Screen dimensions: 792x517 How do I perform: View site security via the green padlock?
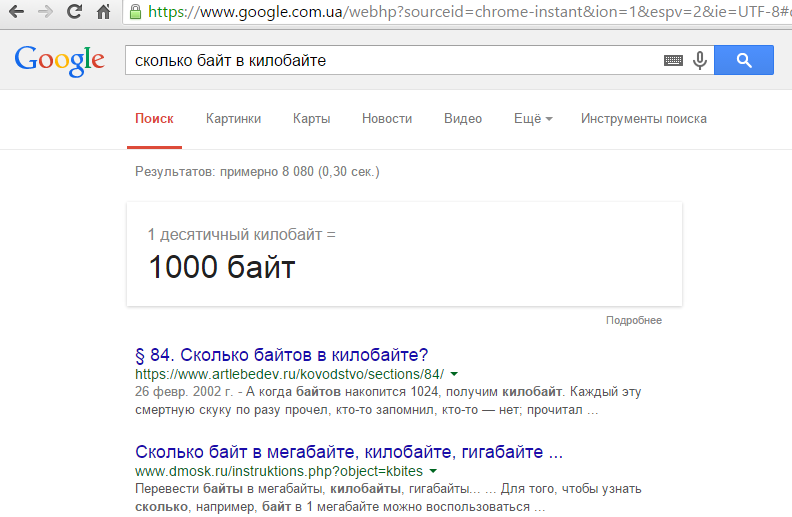(135, 11)
